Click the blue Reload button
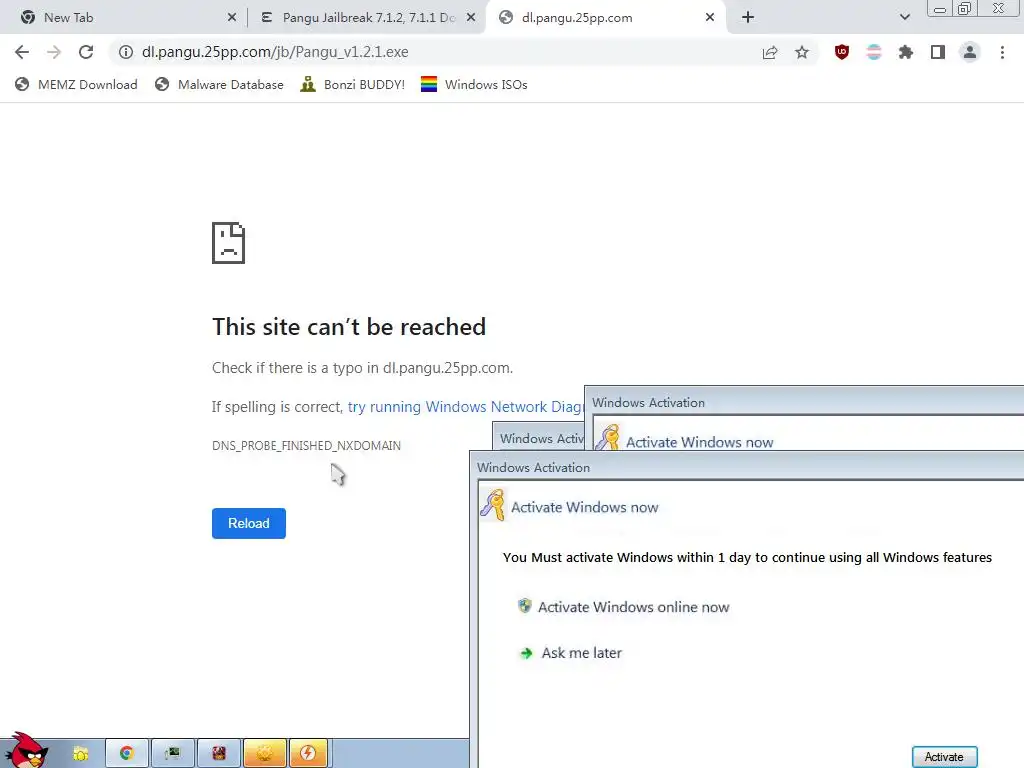 pyautogui.click(x=249, y=523)
